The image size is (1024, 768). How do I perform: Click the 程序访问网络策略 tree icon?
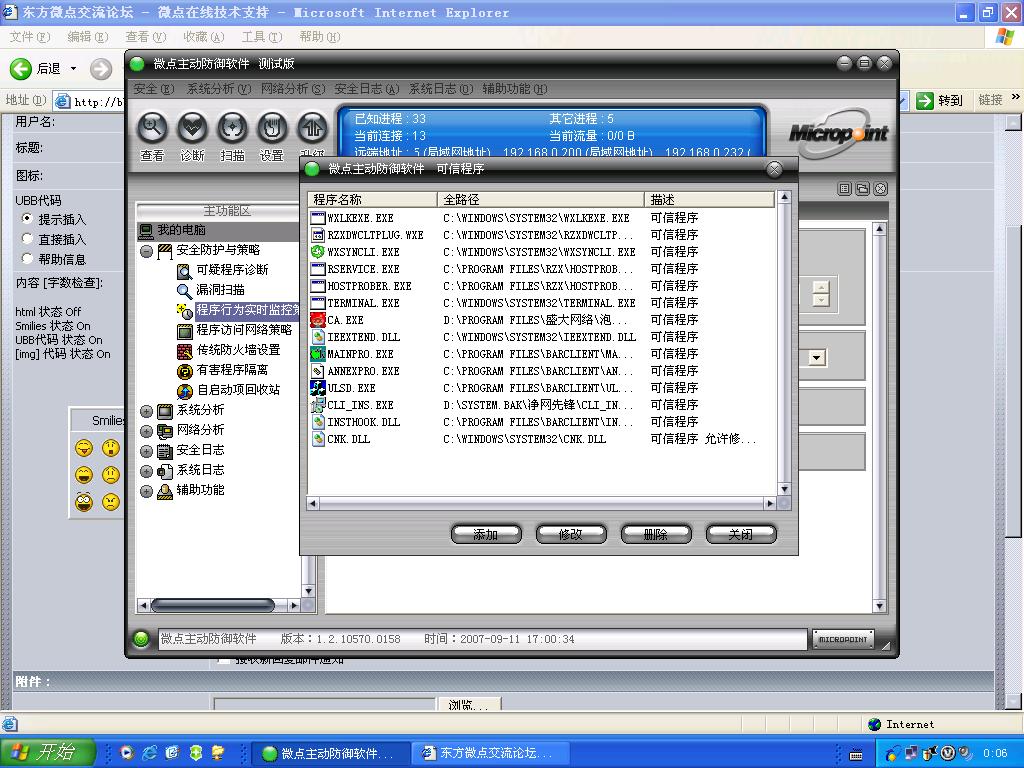coord(185,331)
